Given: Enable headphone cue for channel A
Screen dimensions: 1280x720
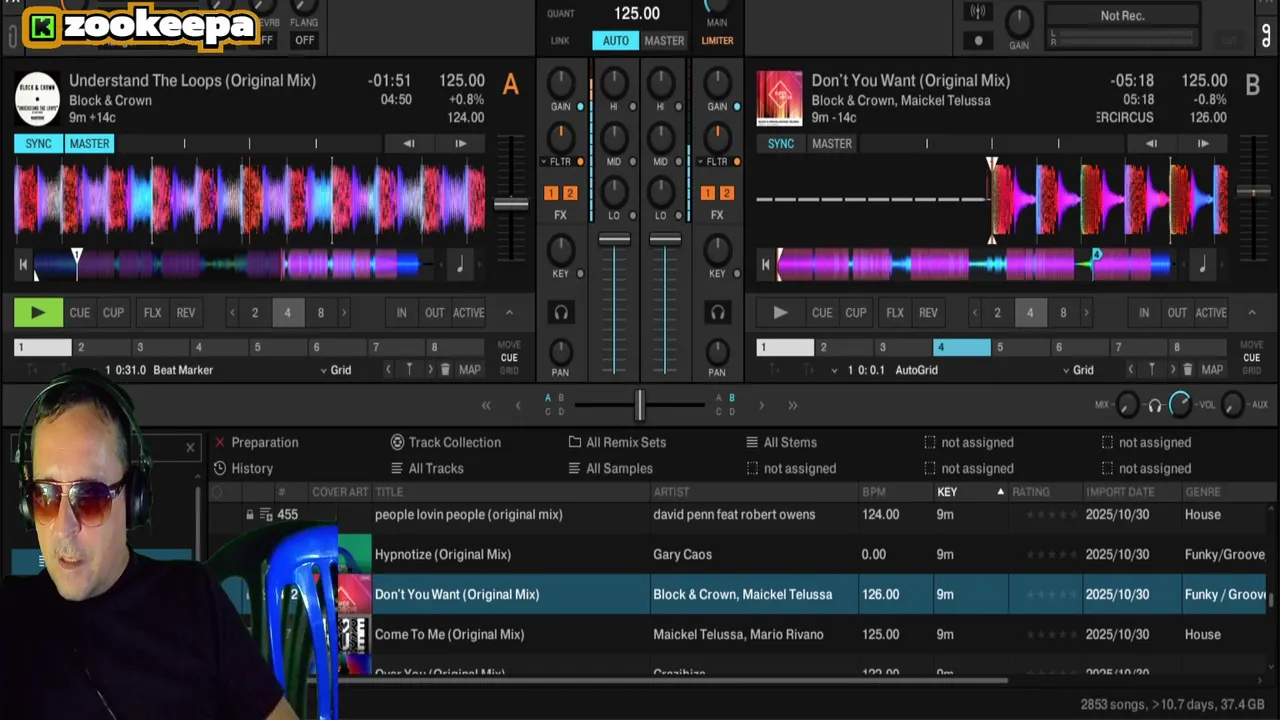Looking at the screenshot, I should point(561,313).
